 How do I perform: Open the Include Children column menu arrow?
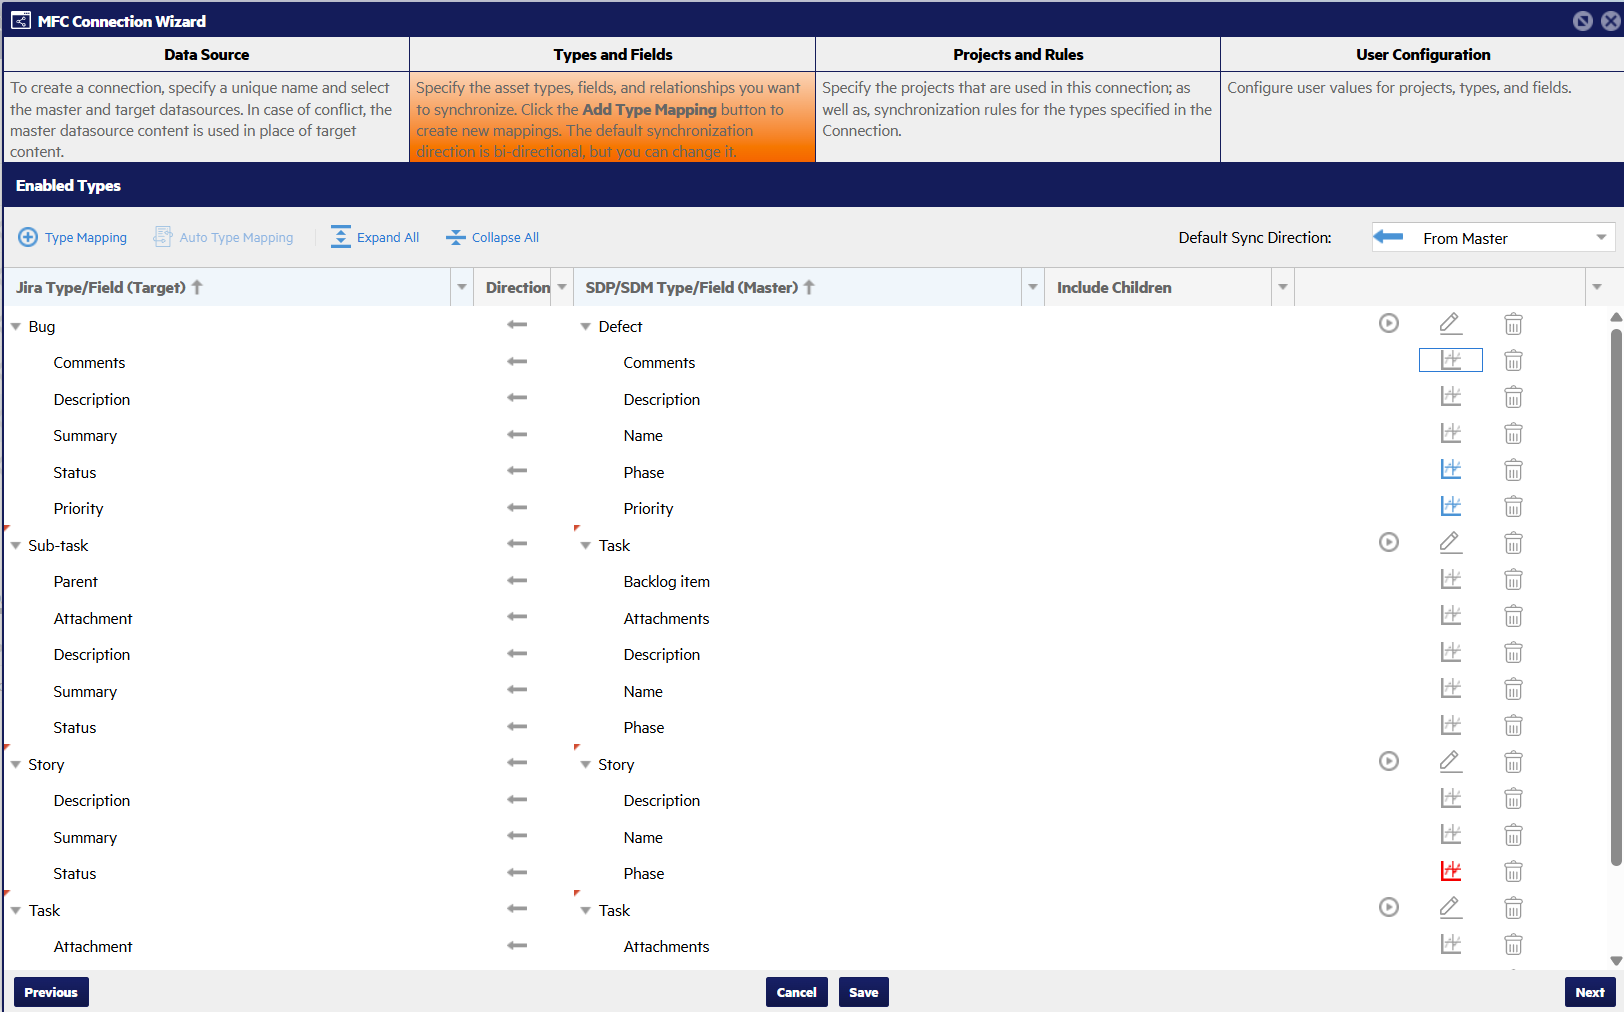[x=1282, y=288]
